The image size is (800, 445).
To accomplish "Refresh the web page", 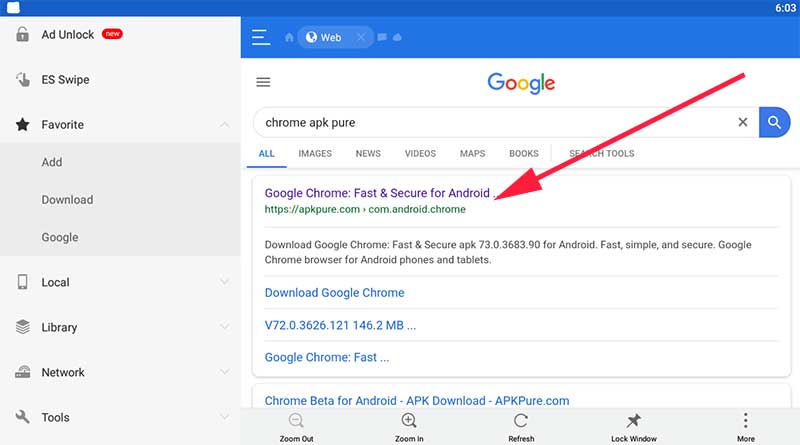I will pos(521,427).
